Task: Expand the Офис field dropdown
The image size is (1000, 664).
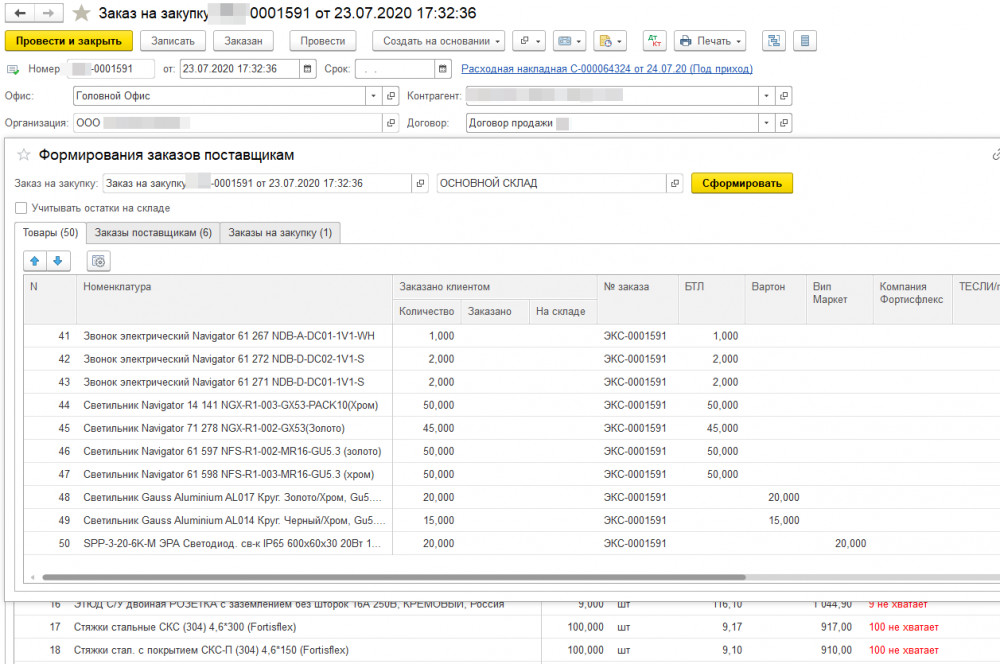Action: click(x=375, y=96)
